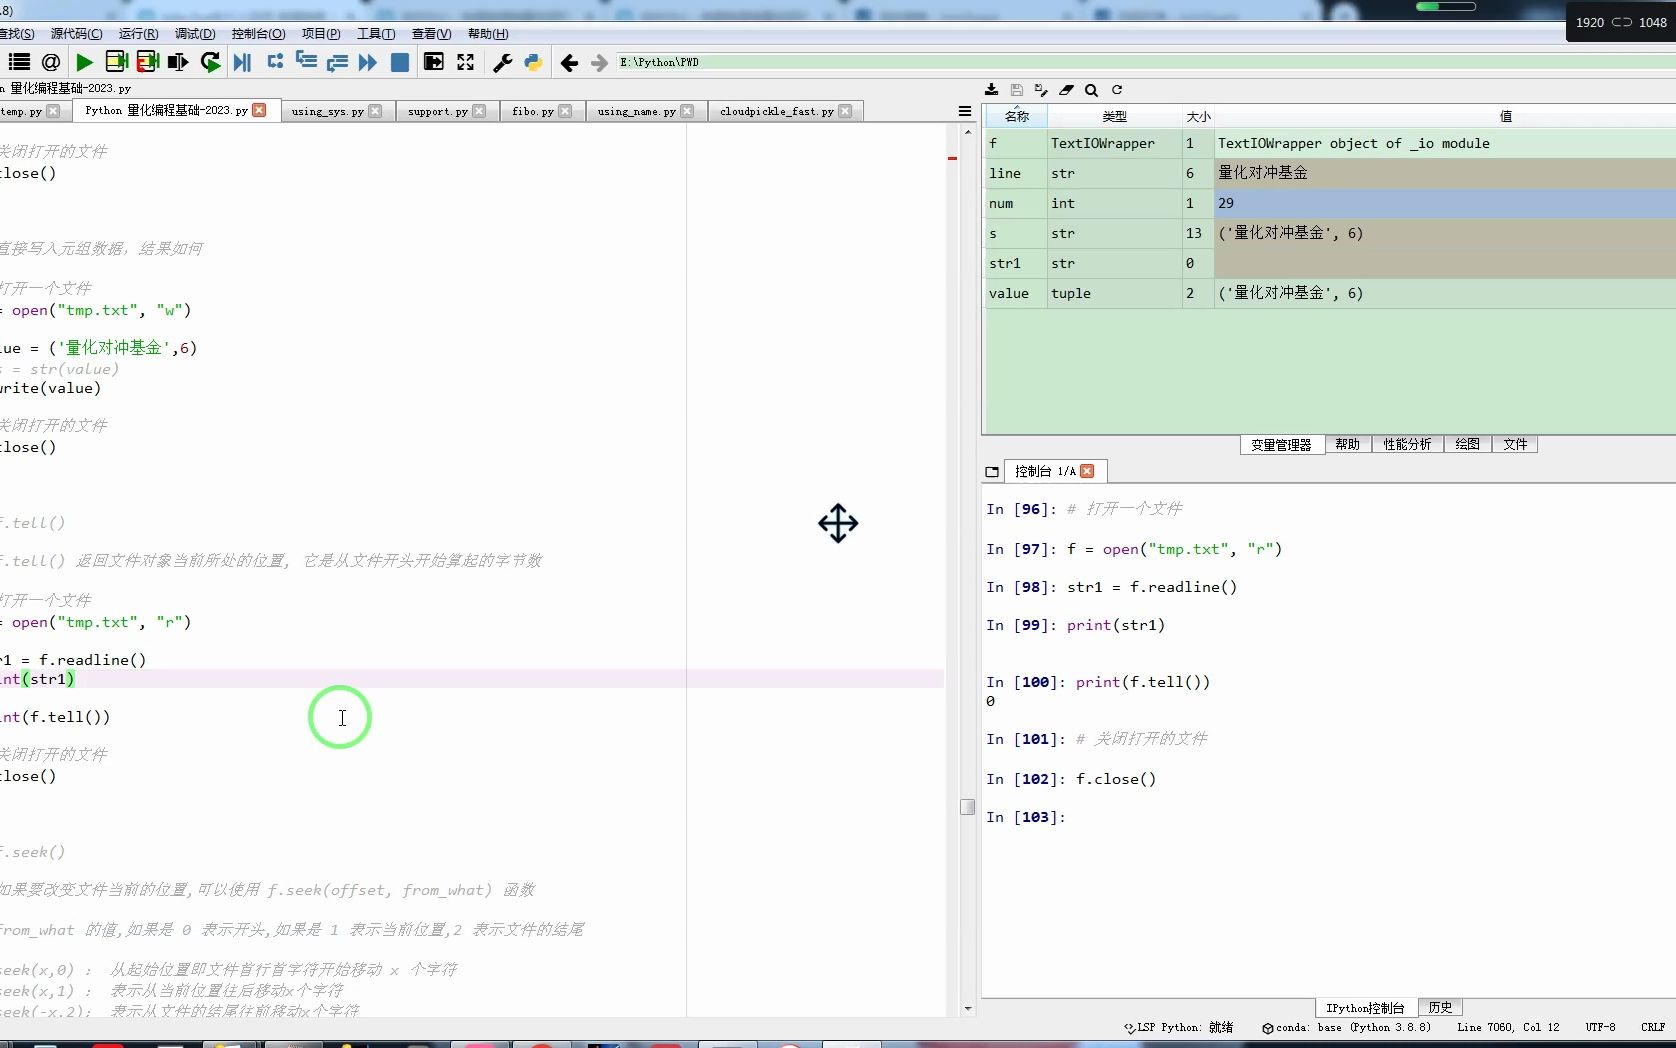Switch to using_name.py editor tab
Viewport: 1676px width, 1048px height.
(636, 111)
